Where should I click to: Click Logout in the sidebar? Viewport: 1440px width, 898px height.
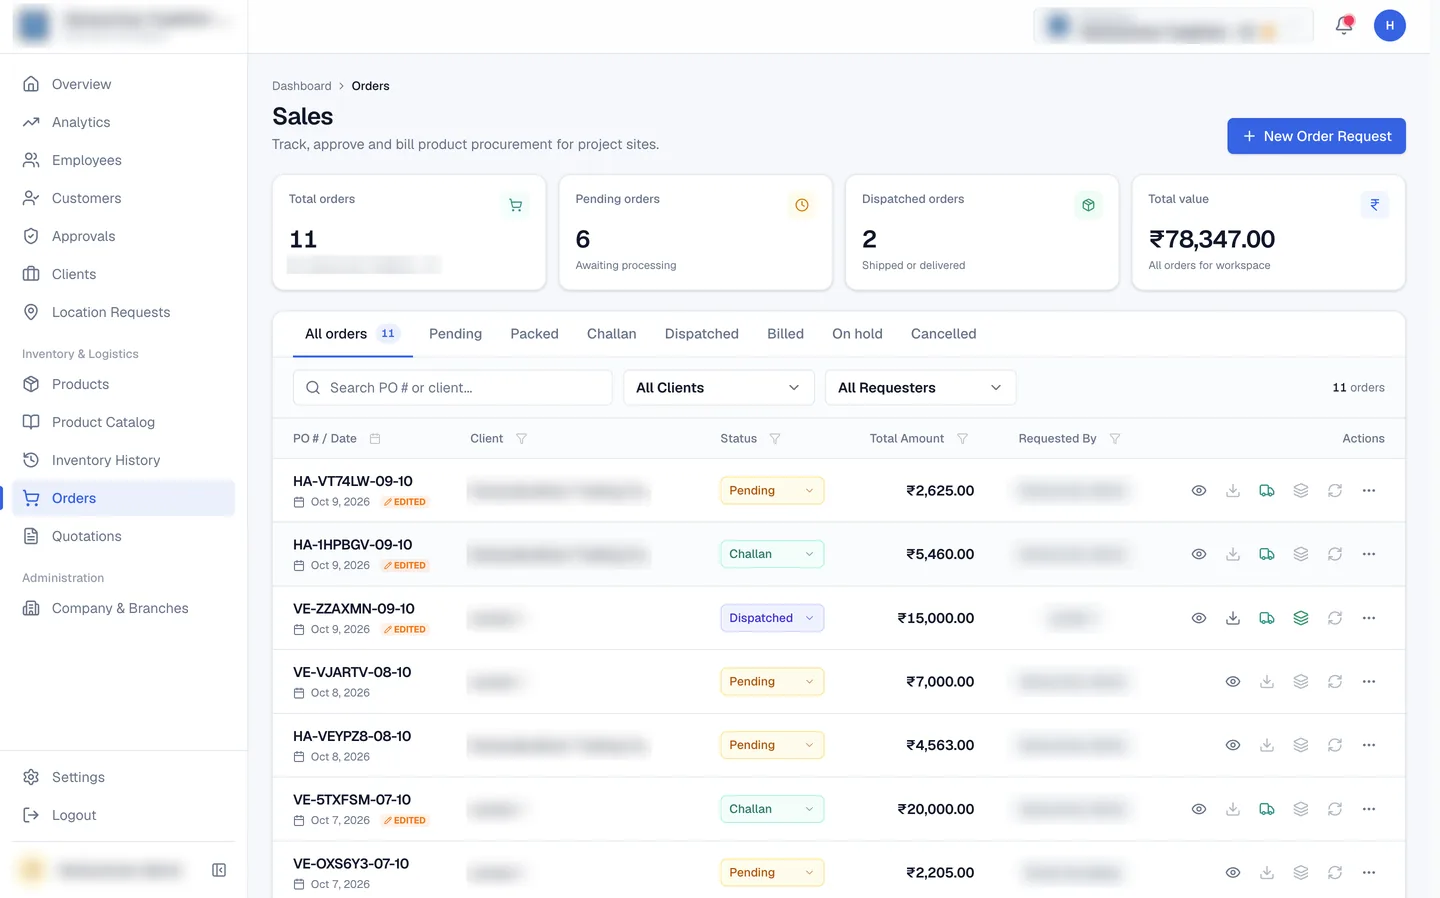pyautogui.click(x=124, y=815)
